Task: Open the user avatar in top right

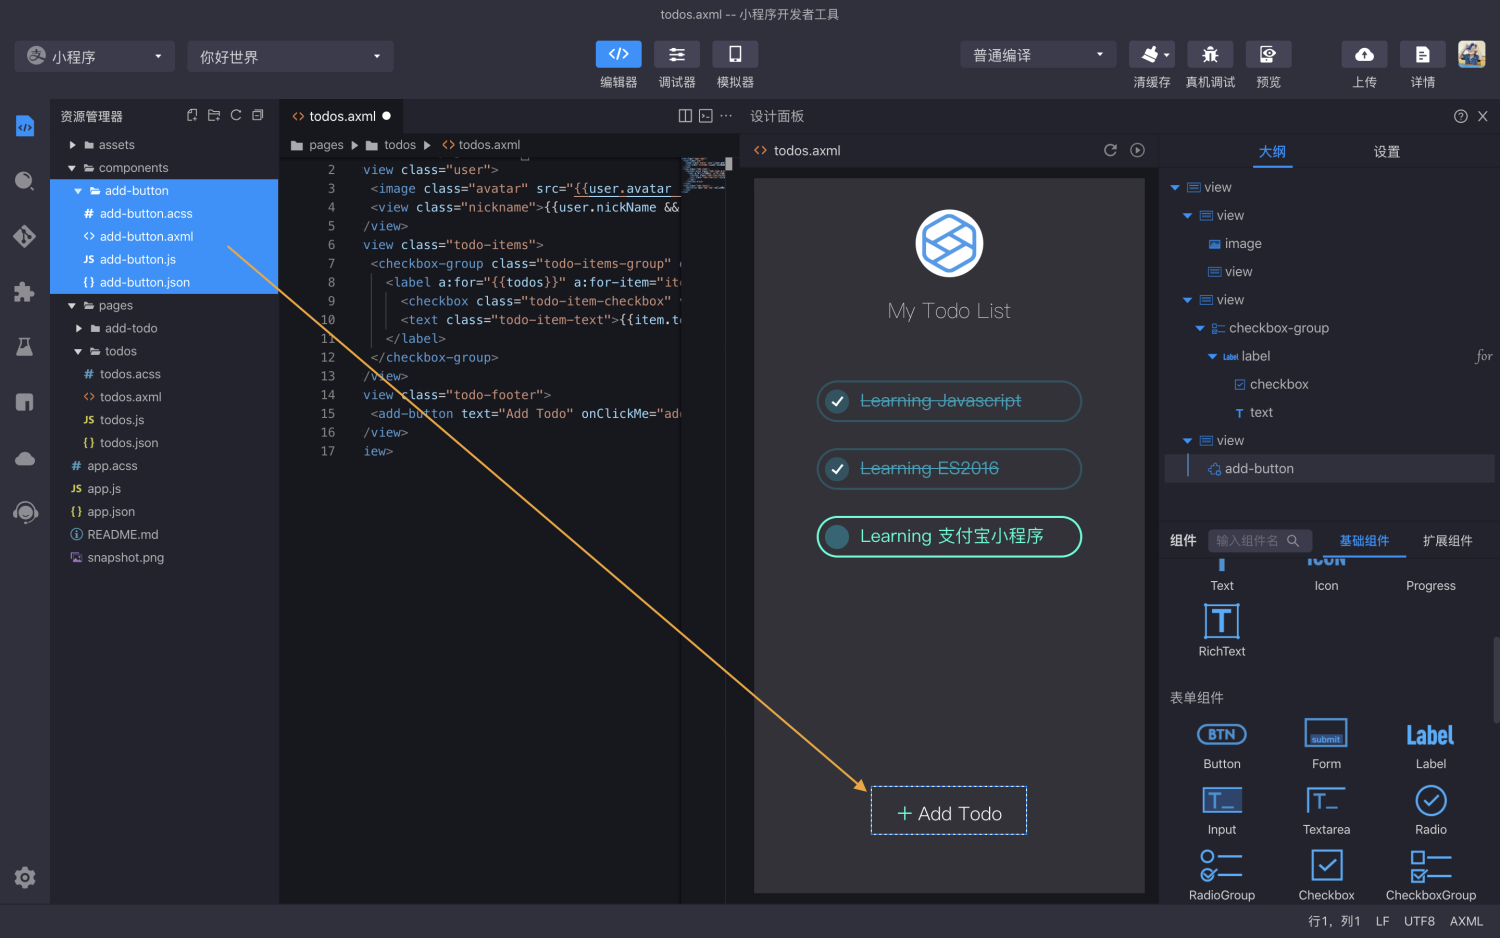Action: (1471, 54)
